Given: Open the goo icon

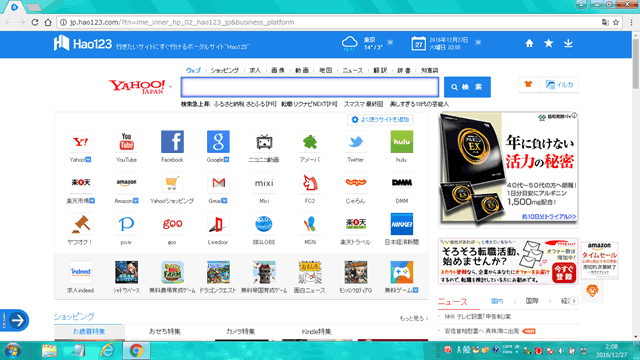Looking at the screenshot, I should (172, 224).
